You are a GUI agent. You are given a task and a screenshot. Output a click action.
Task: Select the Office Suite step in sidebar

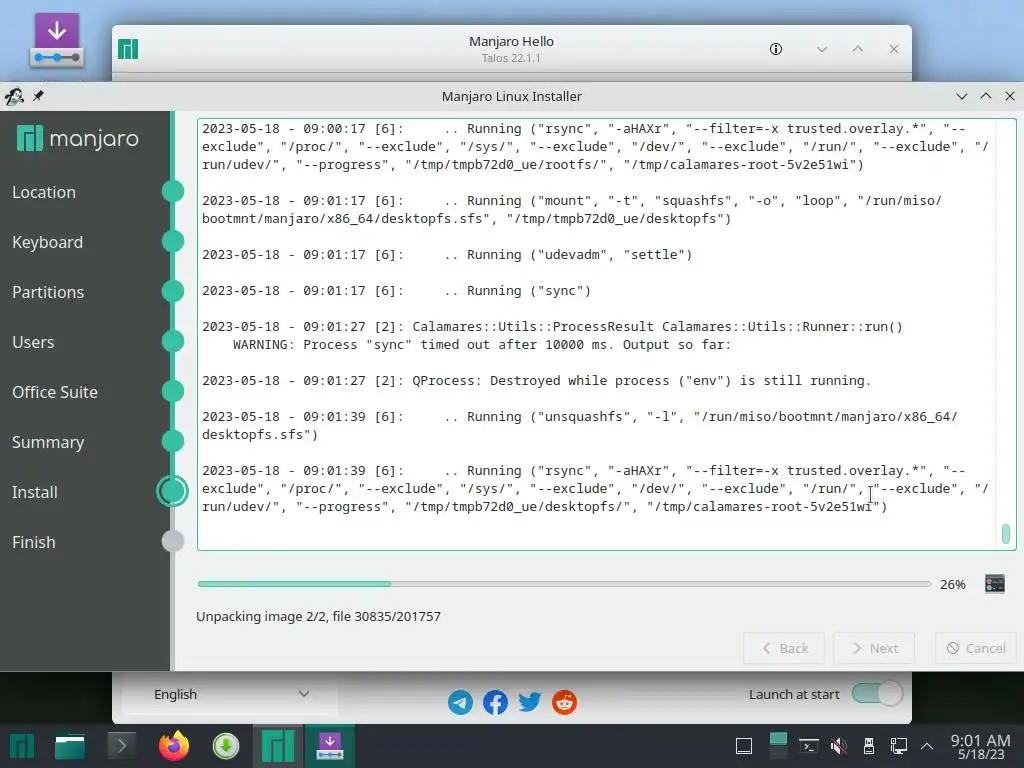[x=55, y=392]
